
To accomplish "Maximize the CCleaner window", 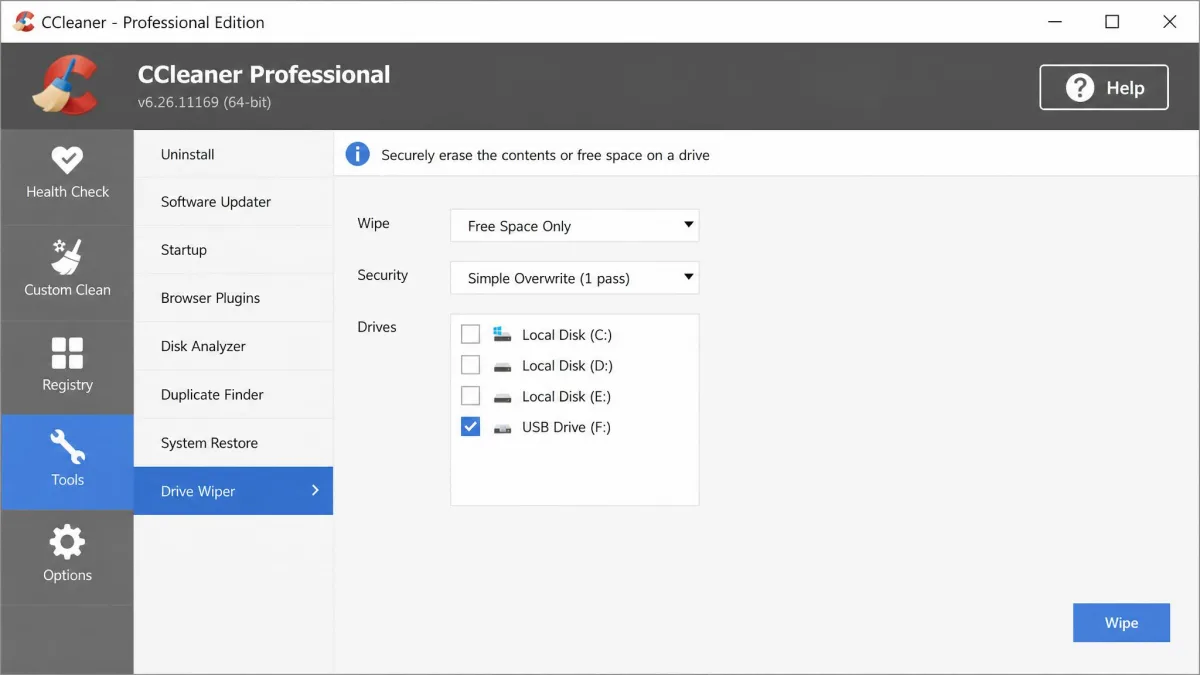I will point(1112,22).
